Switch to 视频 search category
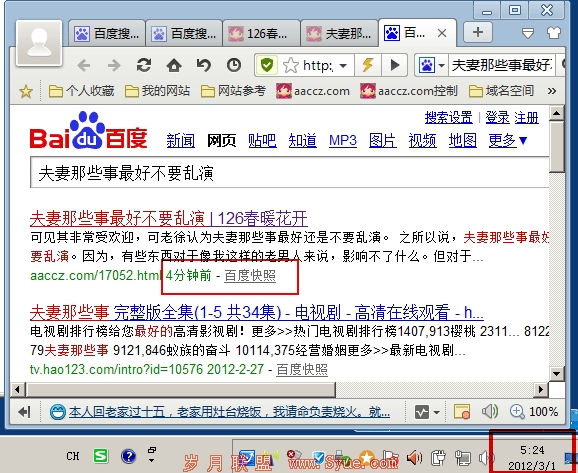Image resolution: width=578 pixels, height=473 pixels. pyautogui.click(x=422, y=140)
